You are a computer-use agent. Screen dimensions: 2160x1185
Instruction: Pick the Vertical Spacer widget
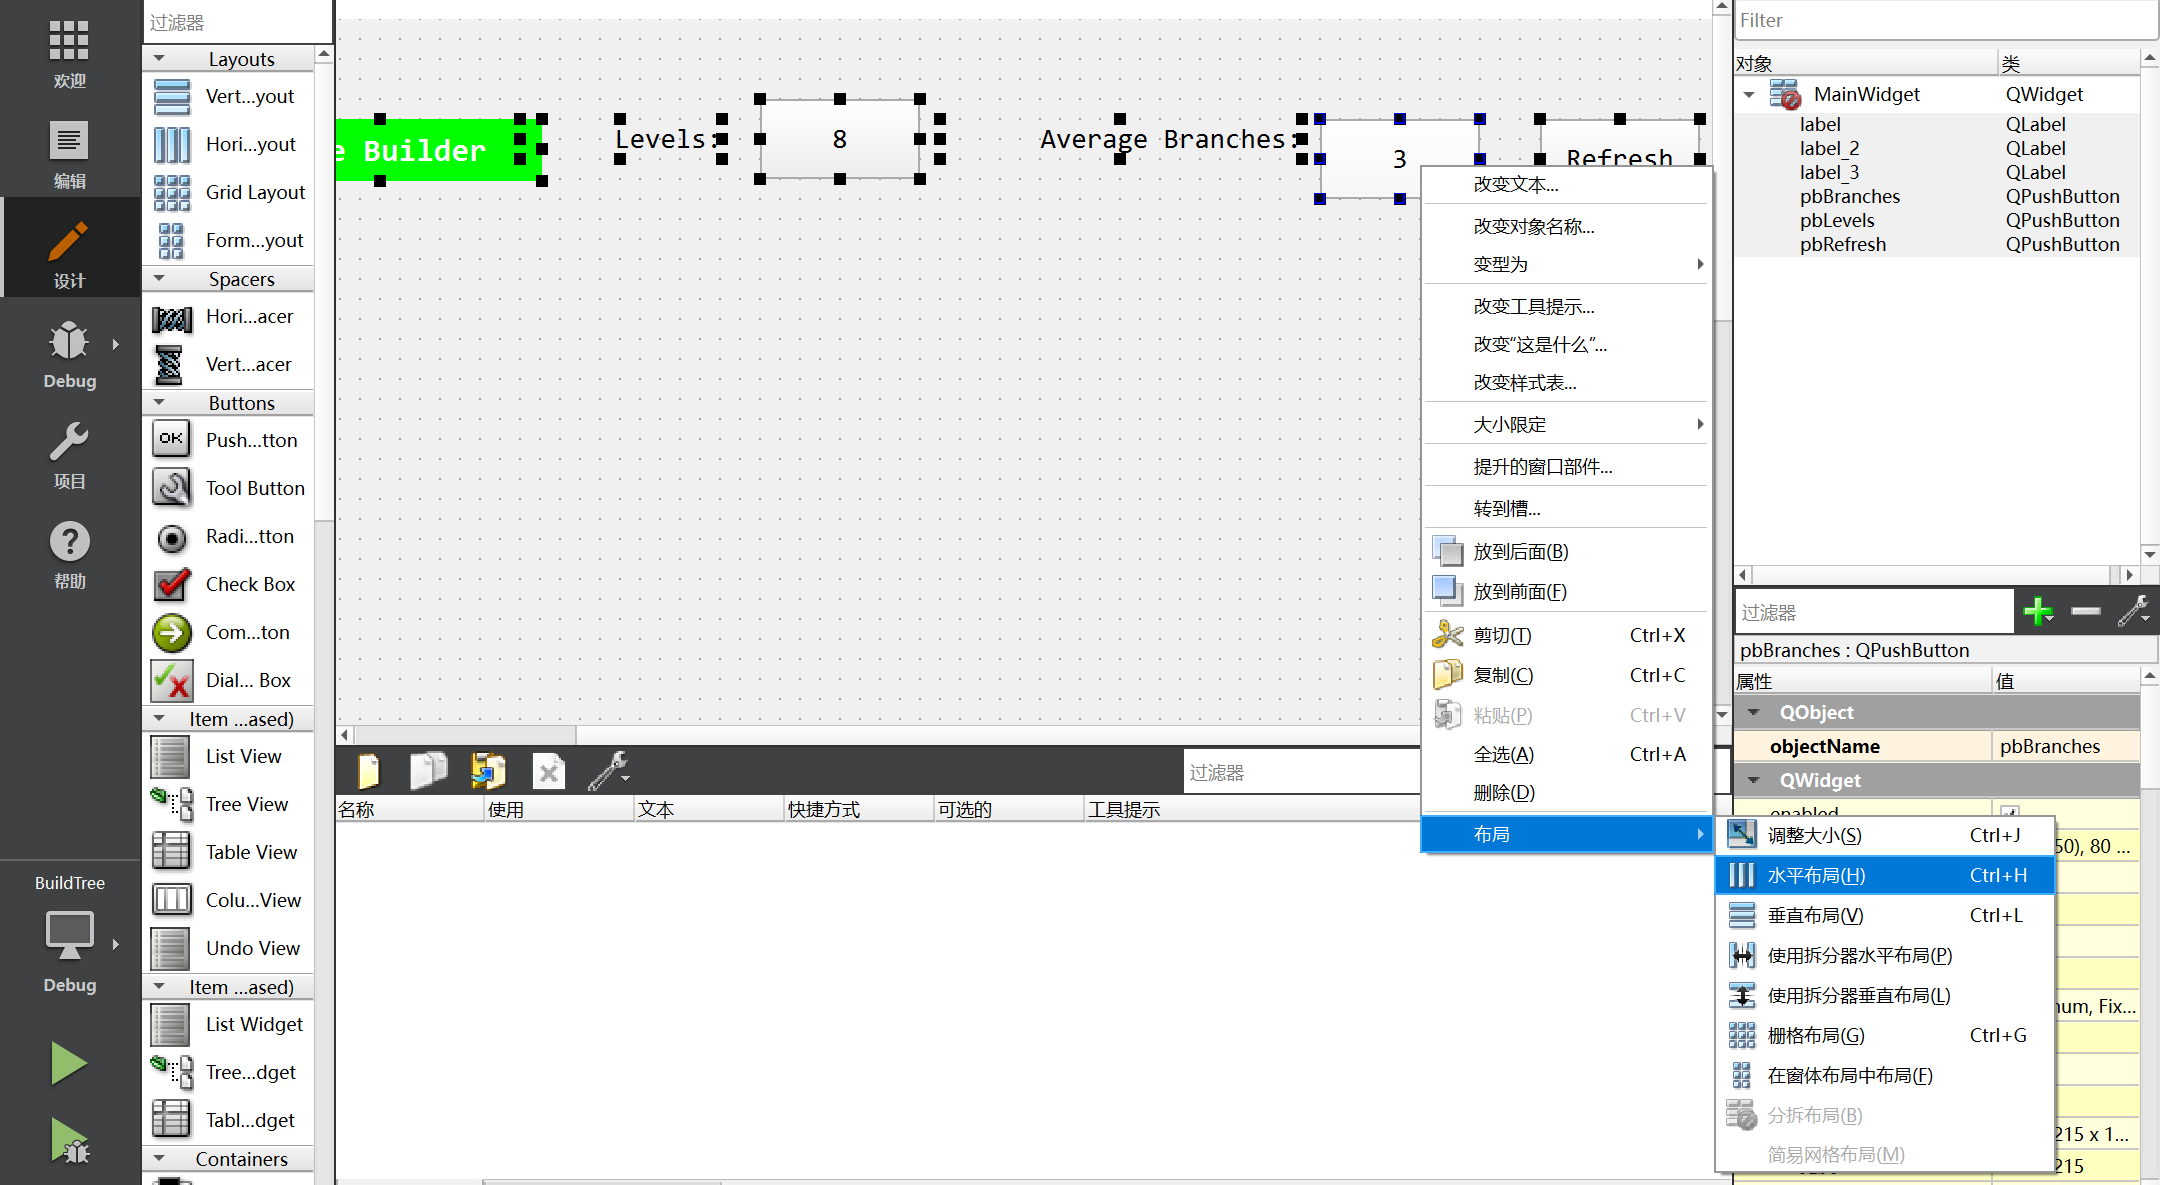coord(229,365)
